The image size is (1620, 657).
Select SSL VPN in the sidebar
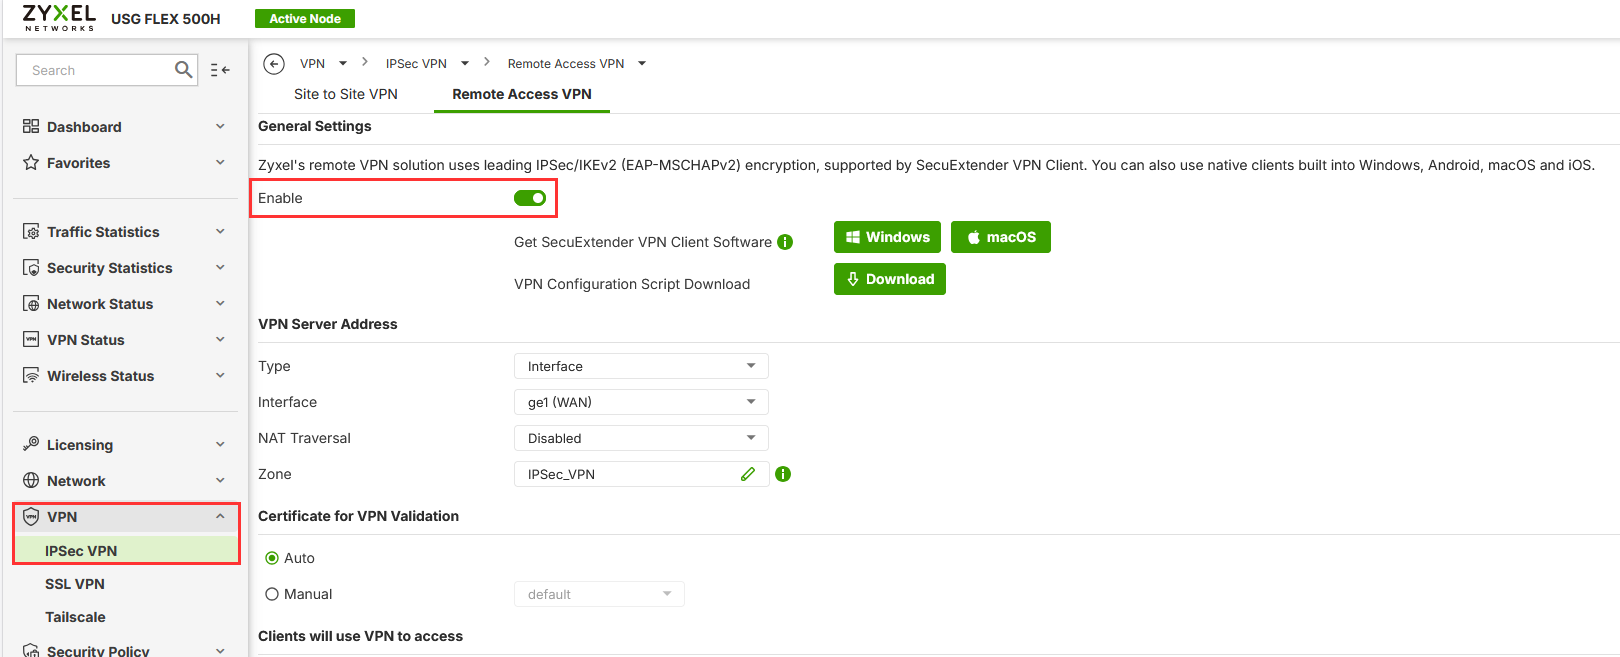tap(75, 584)
